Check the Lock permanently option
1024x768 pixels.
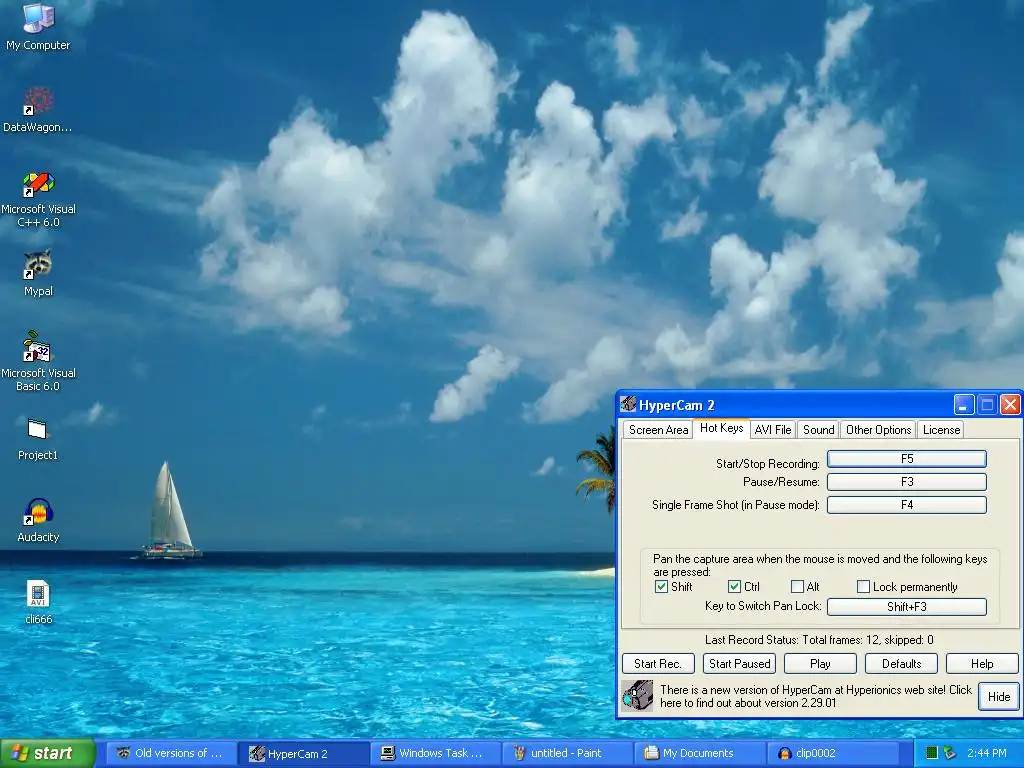(863, 586)
